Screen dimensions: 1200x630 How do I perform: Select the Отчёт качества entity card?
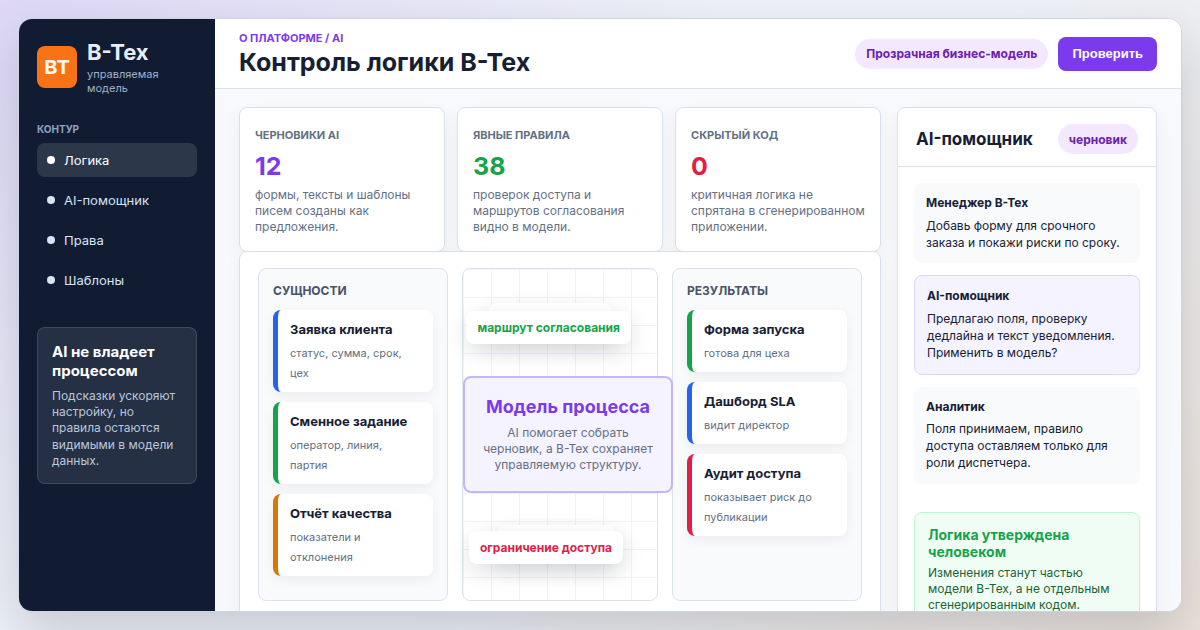(353, 534)
